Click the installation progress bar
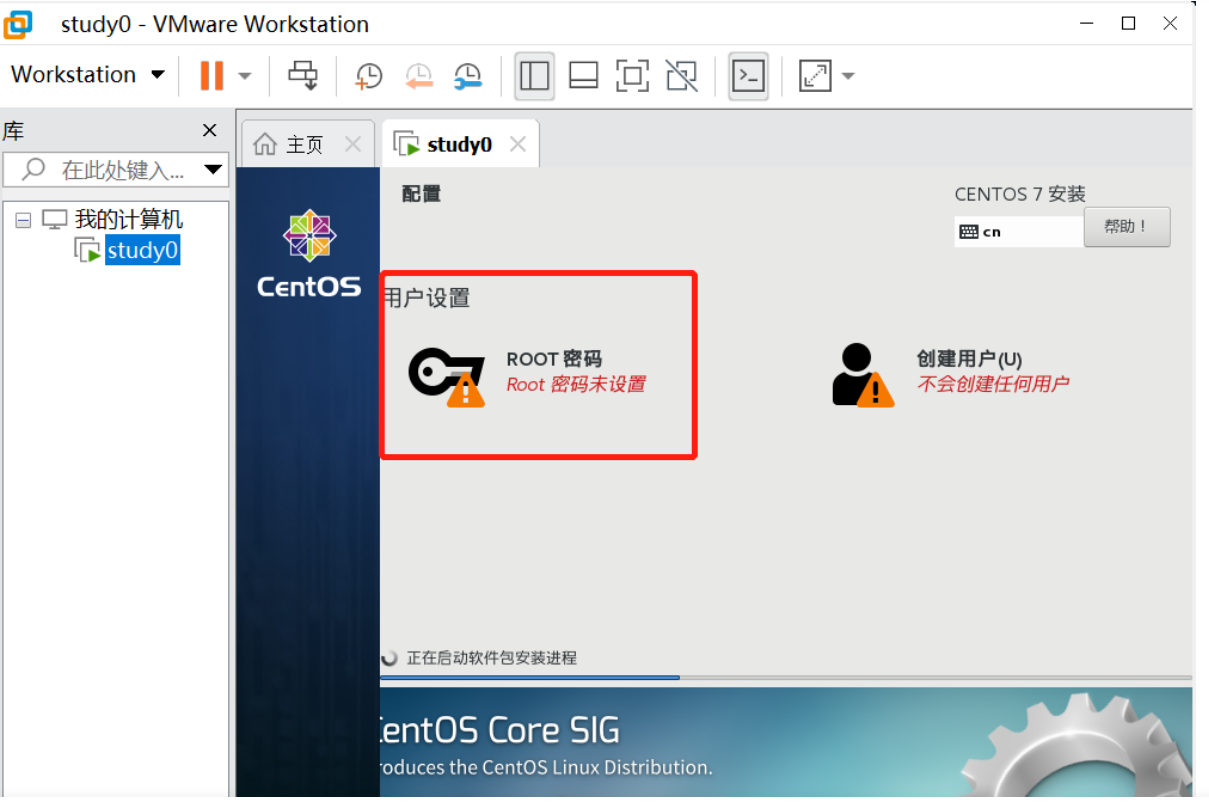 [786, 677]
